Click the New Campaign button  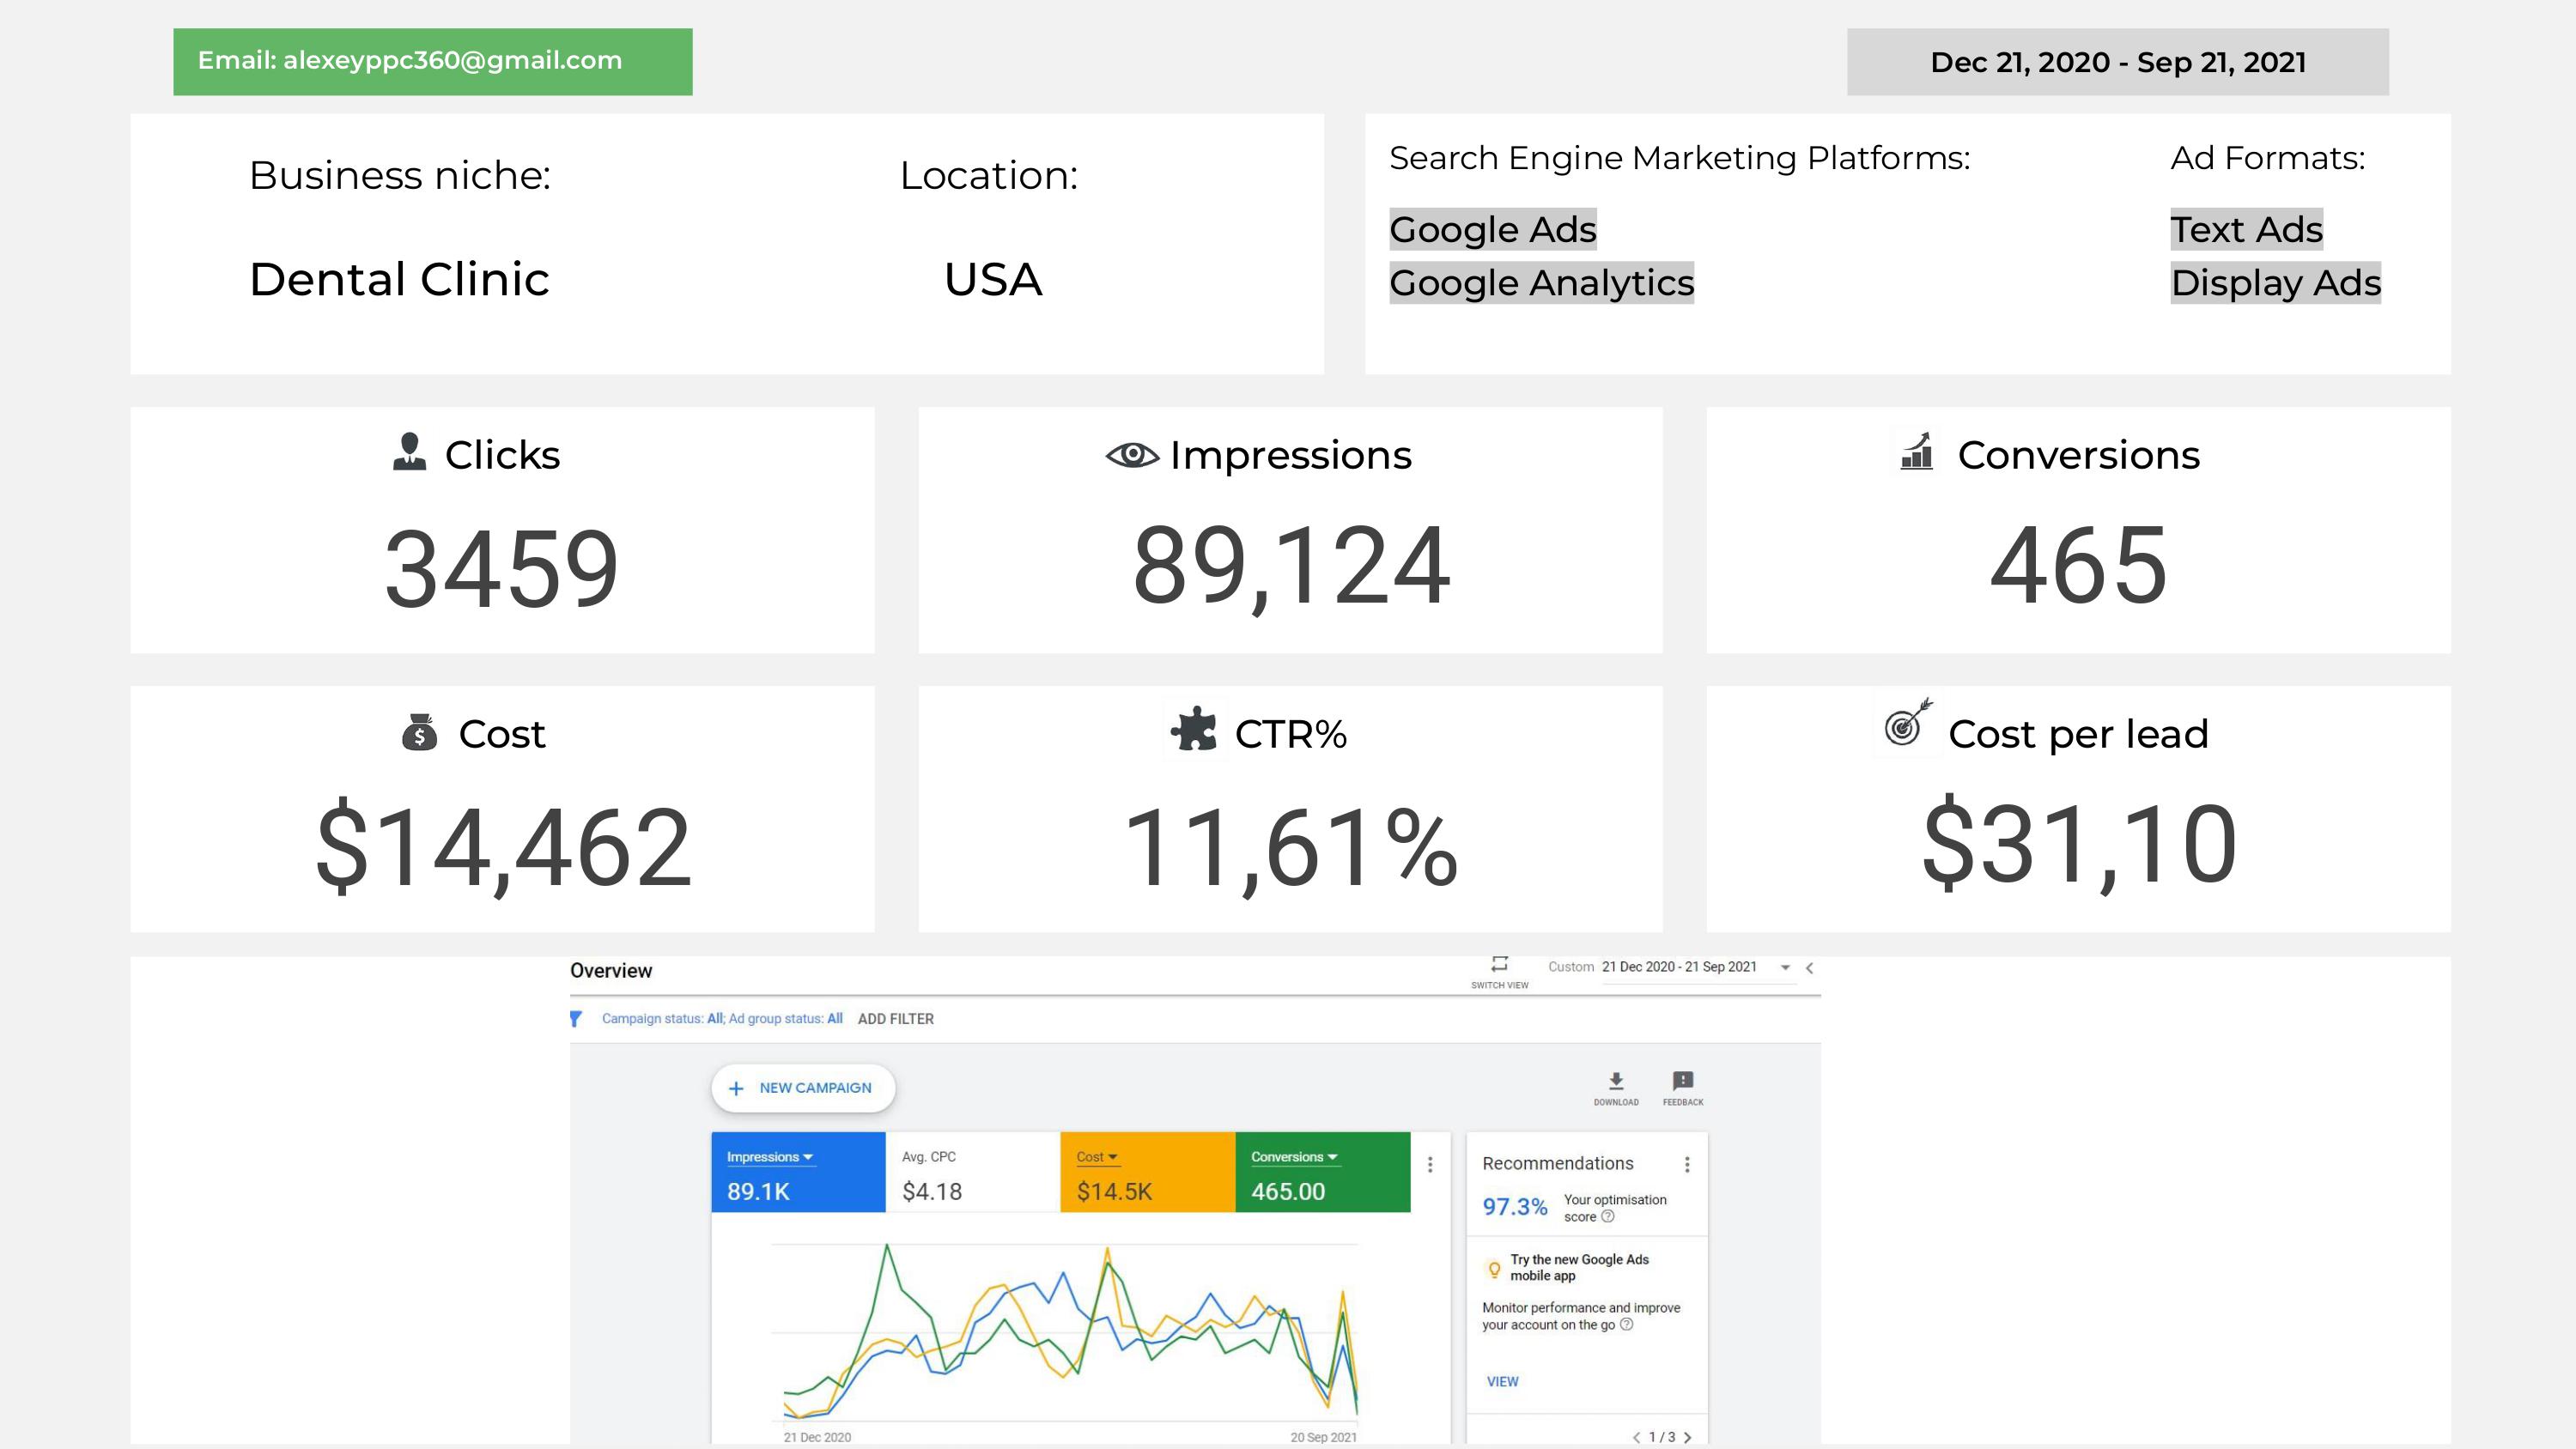click(802, 1088)
